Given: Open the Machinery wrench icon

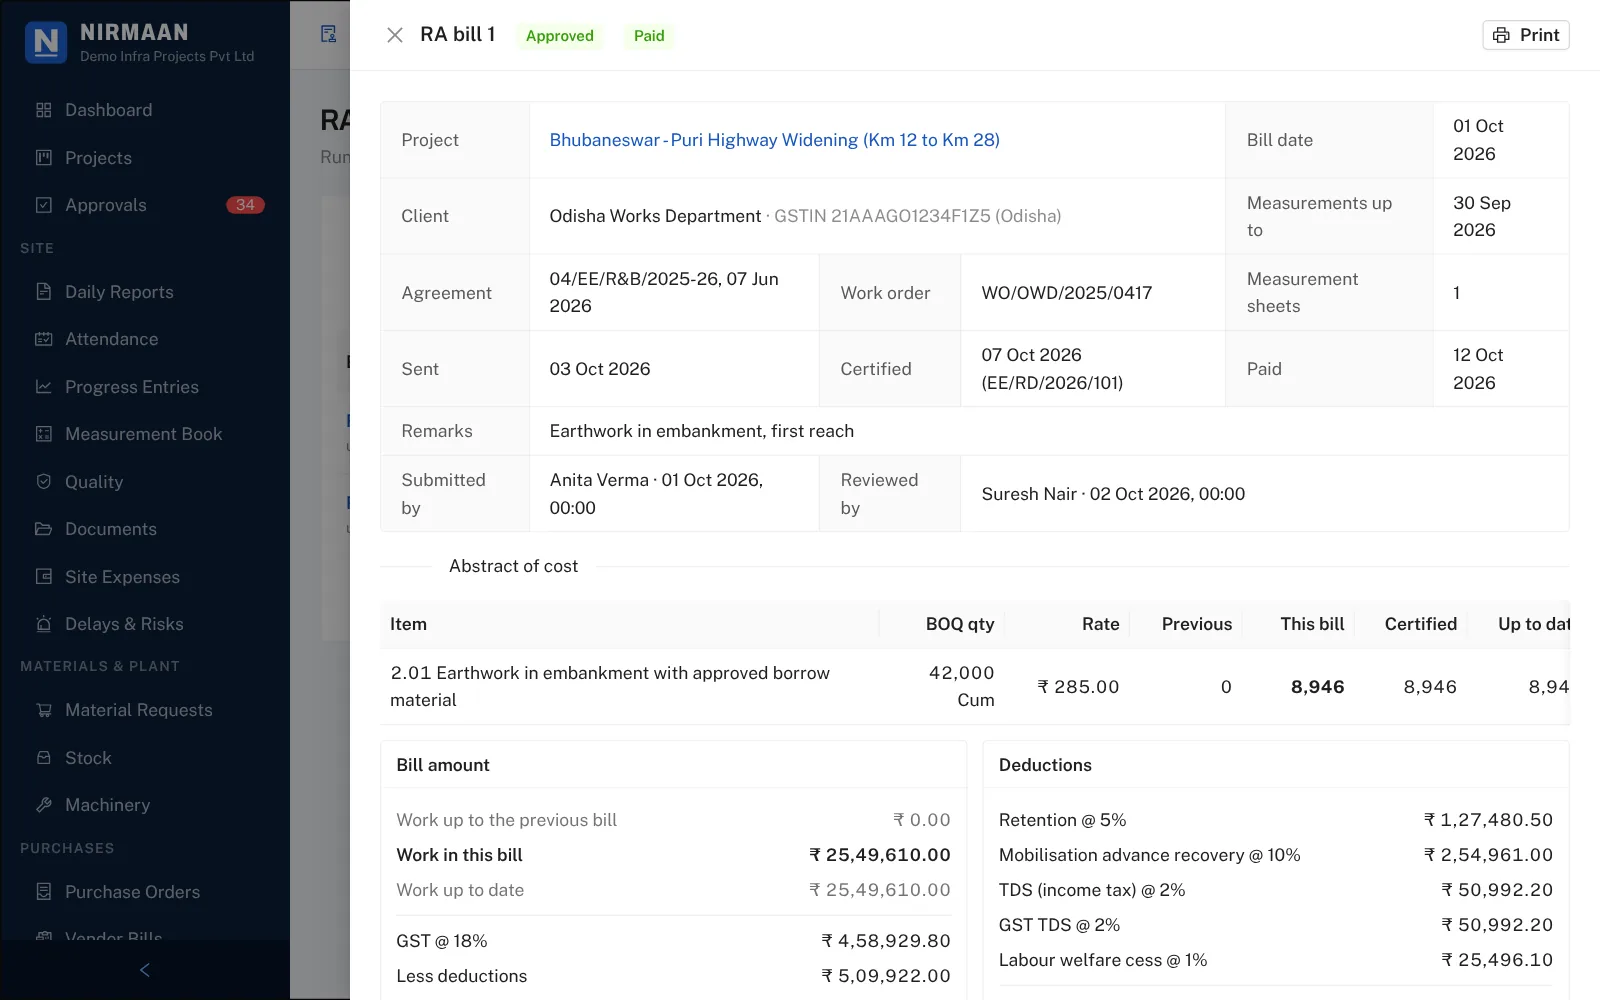Looking at the screenshot, I should tap(43, 805).
